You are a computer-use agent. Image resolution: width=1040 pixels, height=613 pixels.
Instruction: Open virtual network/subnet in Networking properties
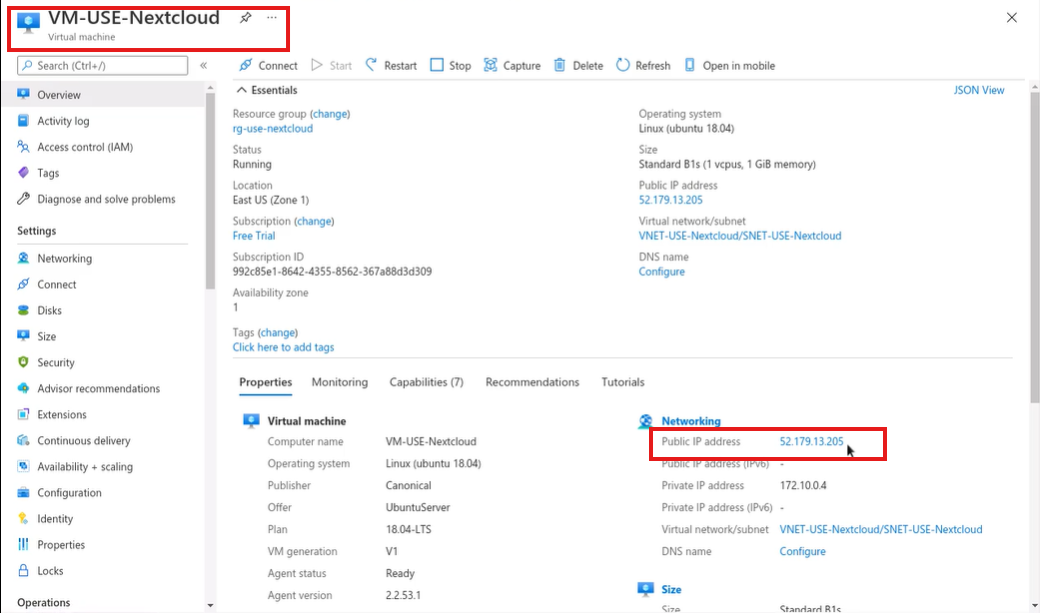coord(881,529)
